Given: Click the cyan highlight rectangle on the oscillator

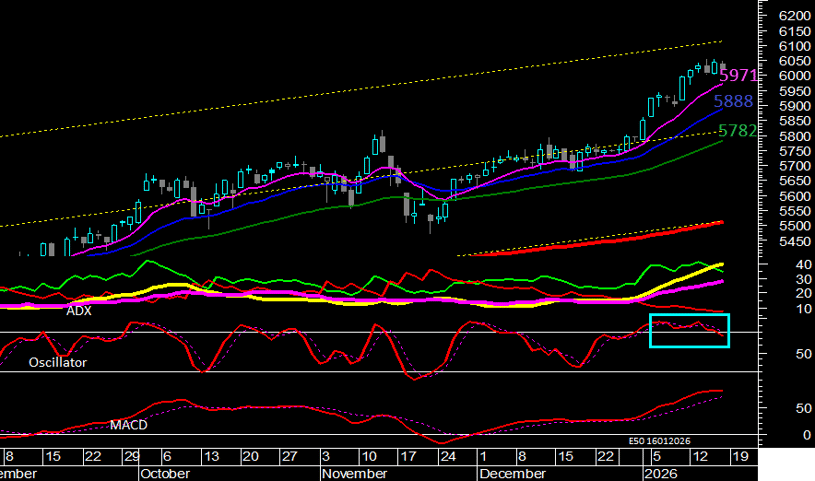Looking at the screenshot, I should point(689,330).
